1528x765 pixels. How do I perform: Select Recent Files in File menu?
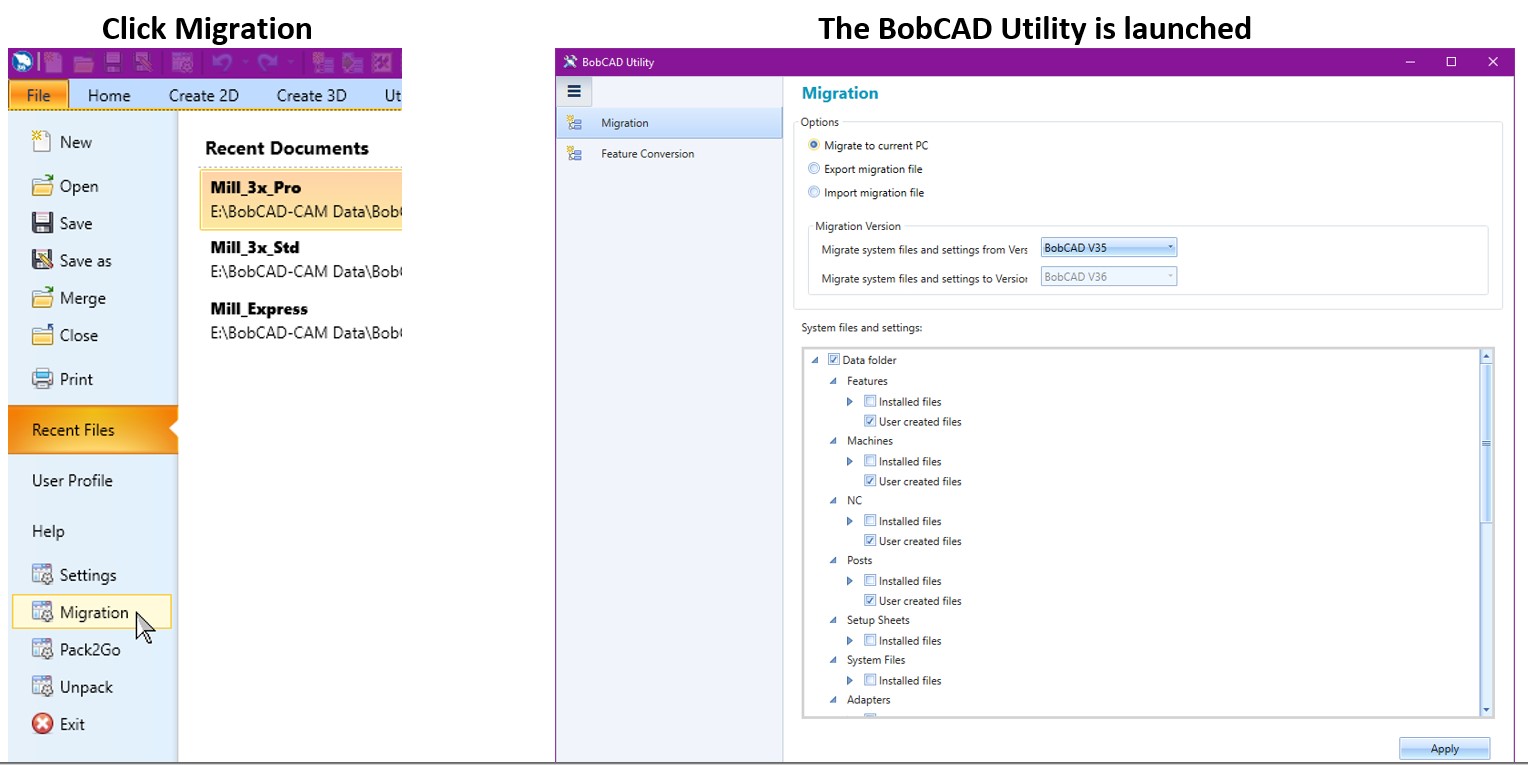click(93, 430)
